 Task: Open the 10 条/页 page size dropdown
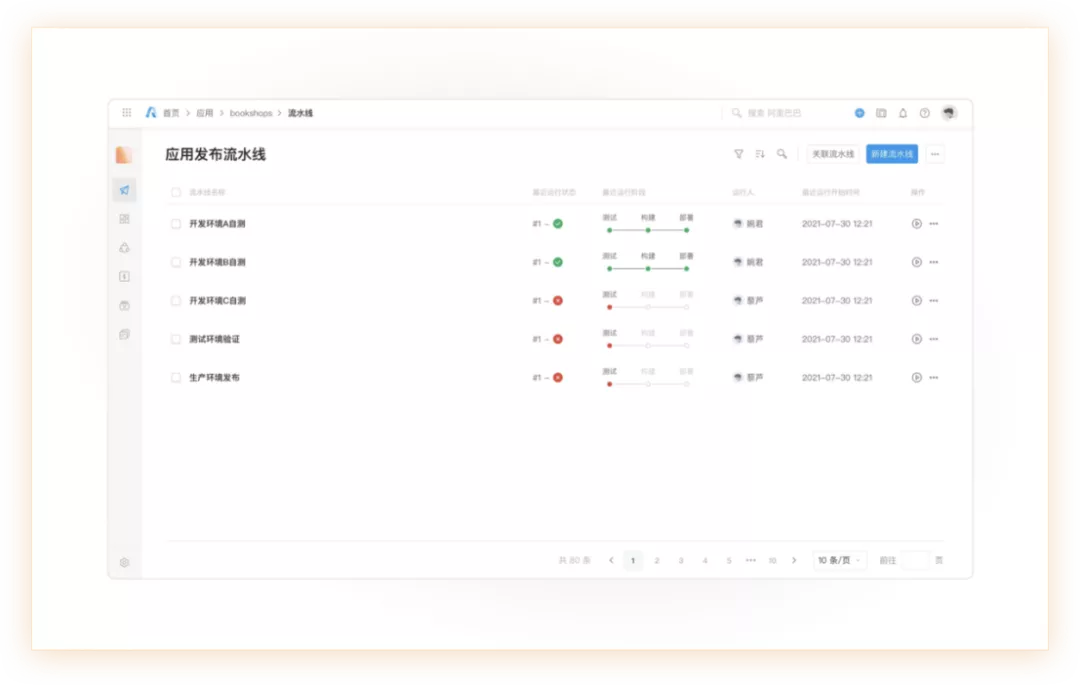[838, 561]
